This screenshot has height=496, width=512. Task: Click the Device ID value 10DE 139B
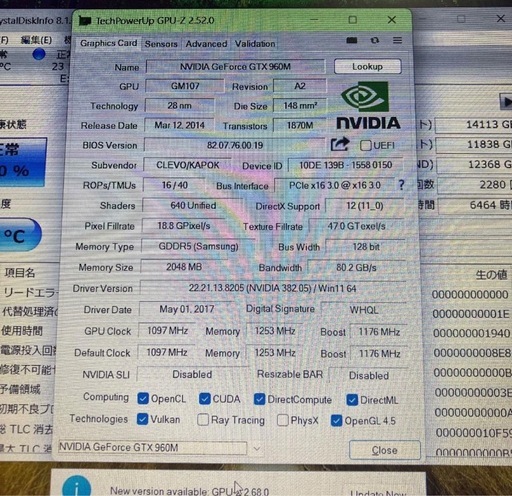346,165
